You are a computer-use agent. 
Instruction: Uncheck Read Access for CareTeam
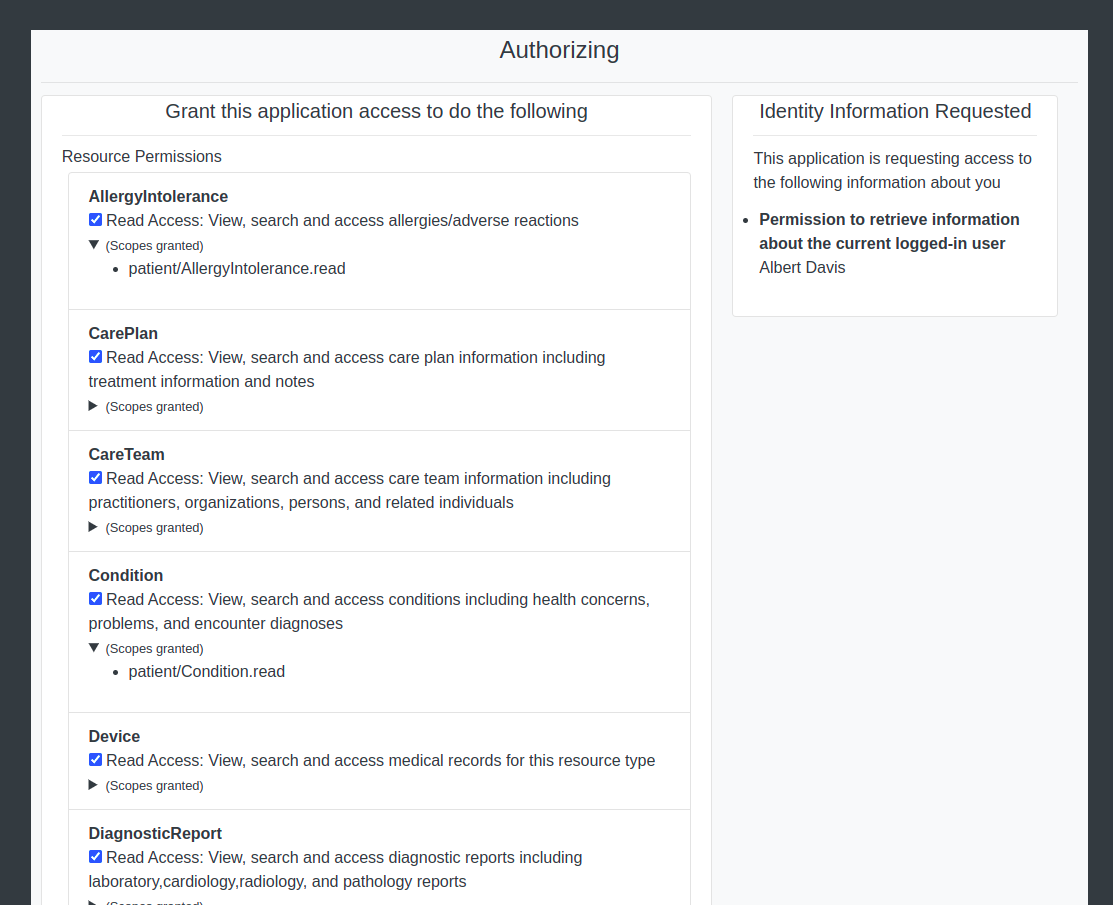(95, 477)
